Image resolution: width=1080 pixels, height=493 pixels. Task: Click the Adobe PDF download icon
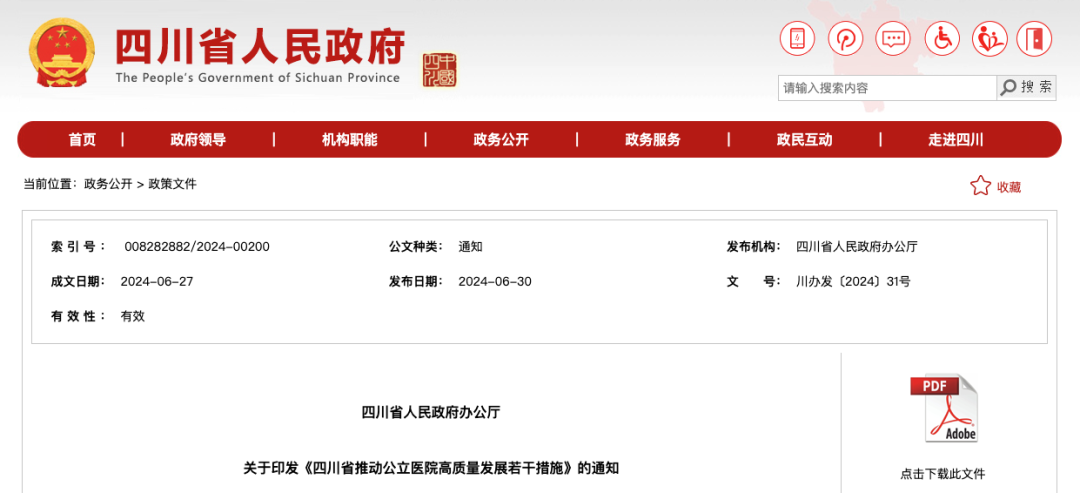click(942, 409)
